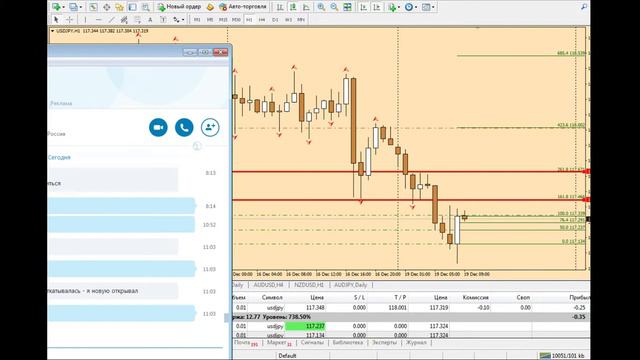Expand the indicators dropdown arrow

click(x=399, y=7)
